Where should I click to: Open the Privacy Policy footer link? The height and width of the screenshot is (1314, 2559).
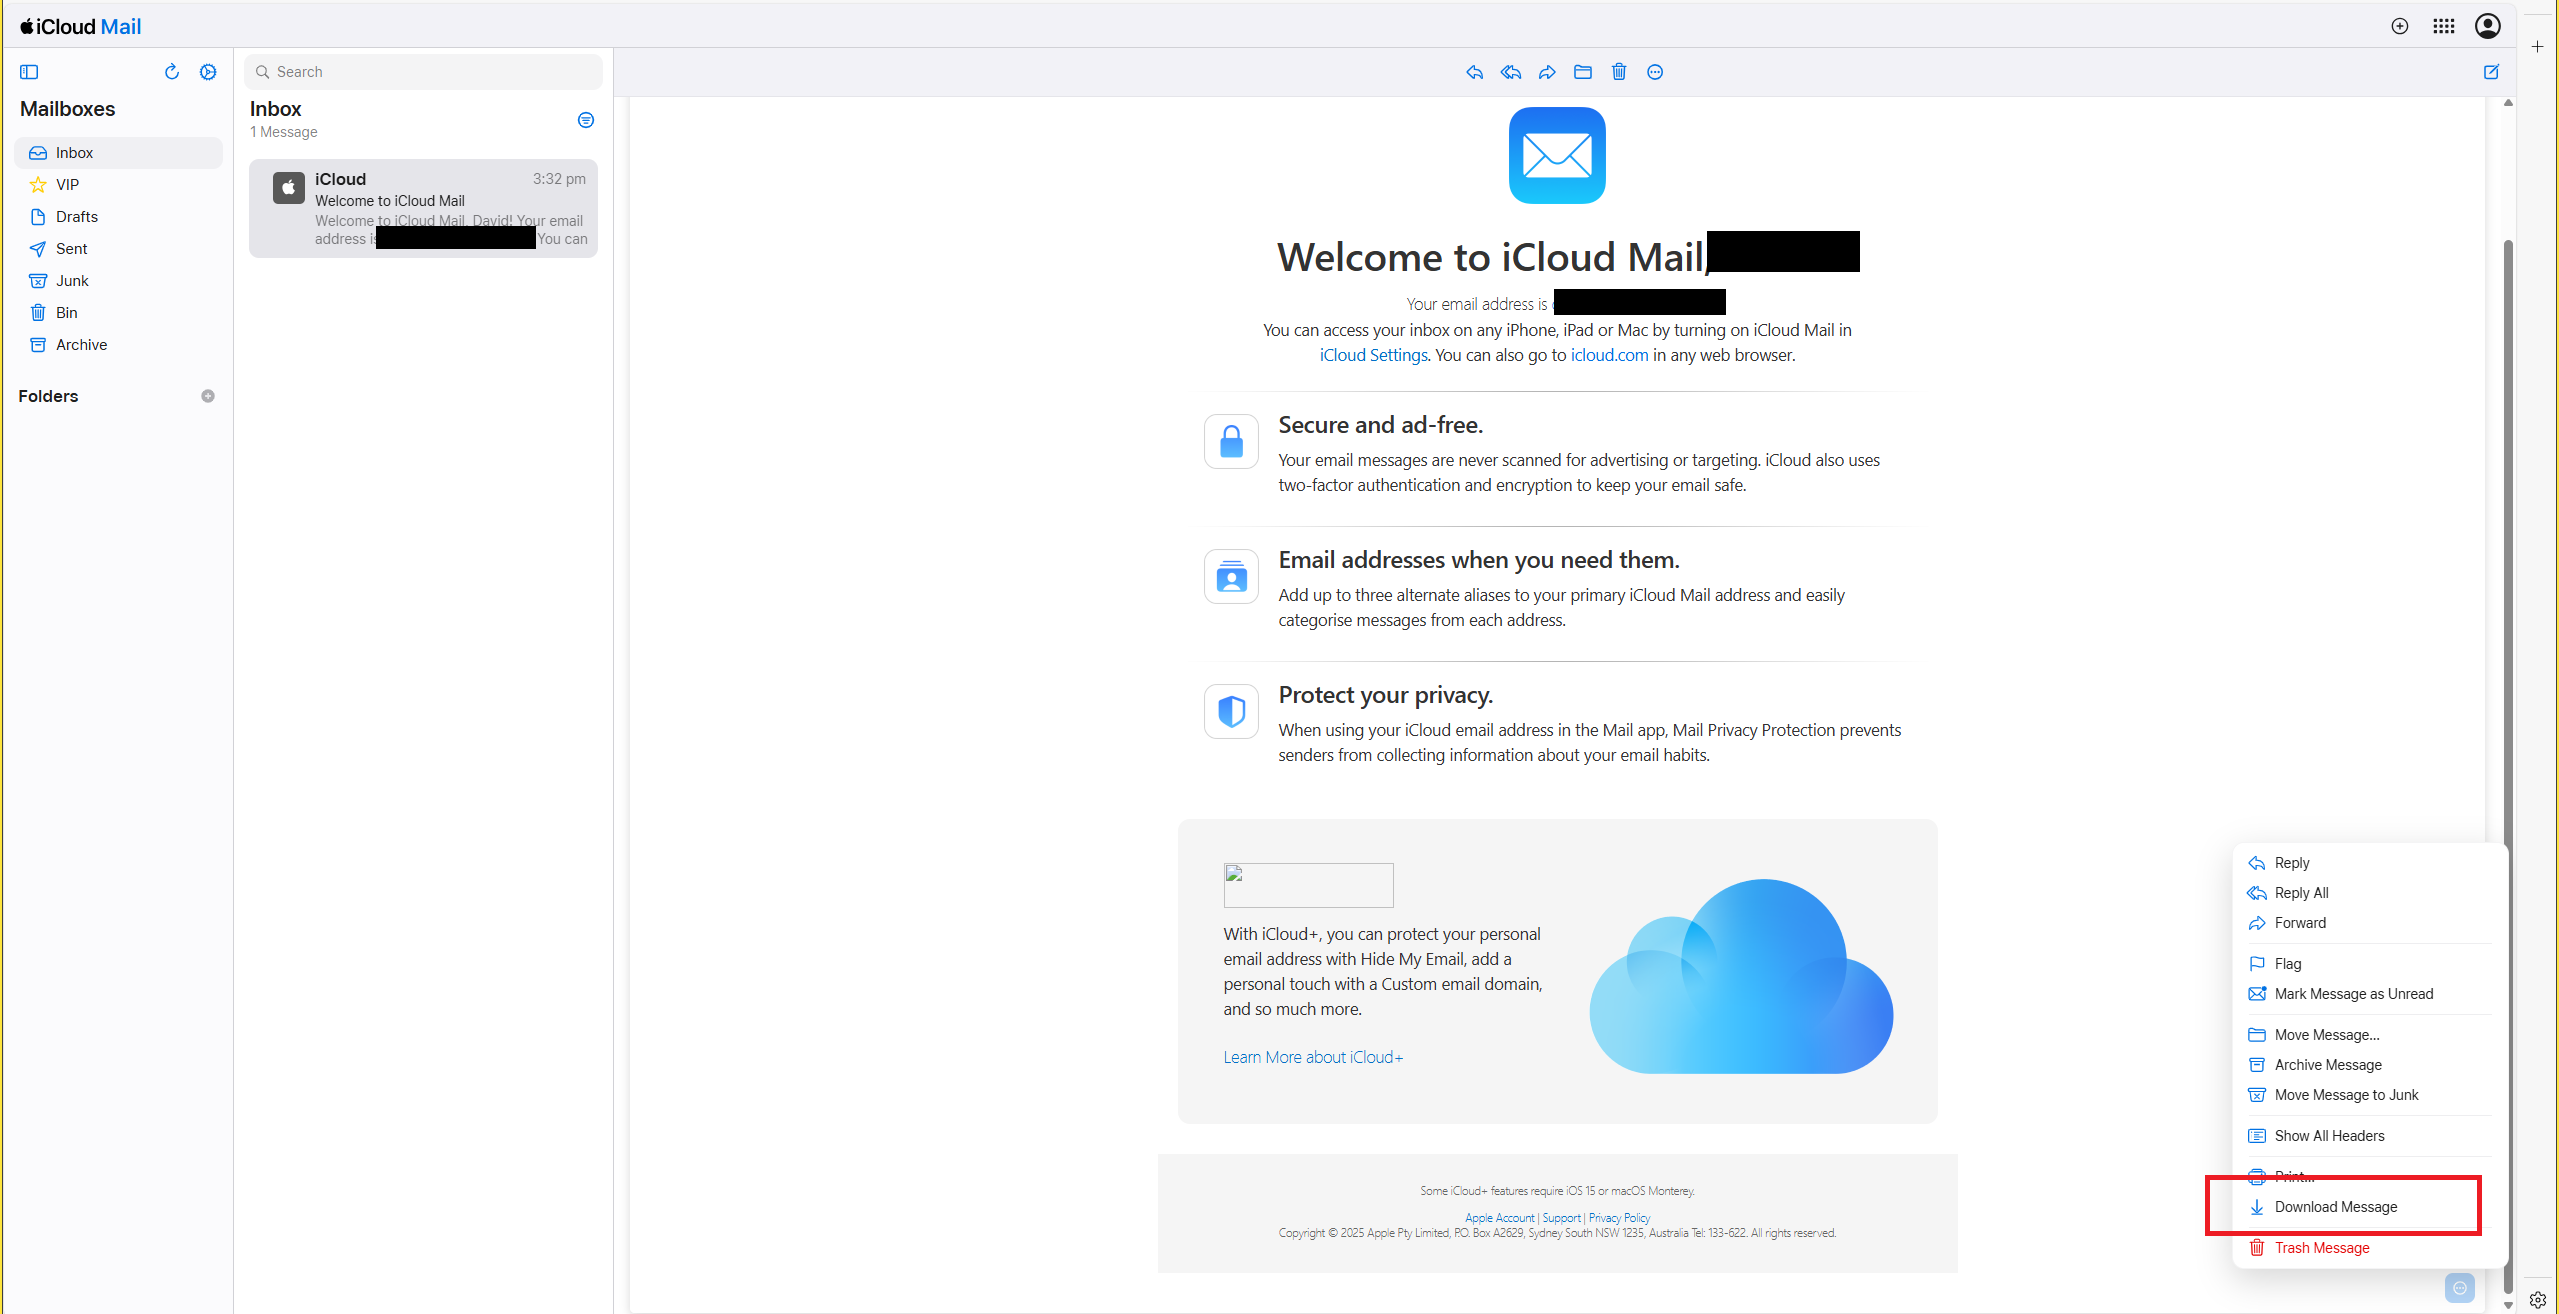point(1619,1218)
